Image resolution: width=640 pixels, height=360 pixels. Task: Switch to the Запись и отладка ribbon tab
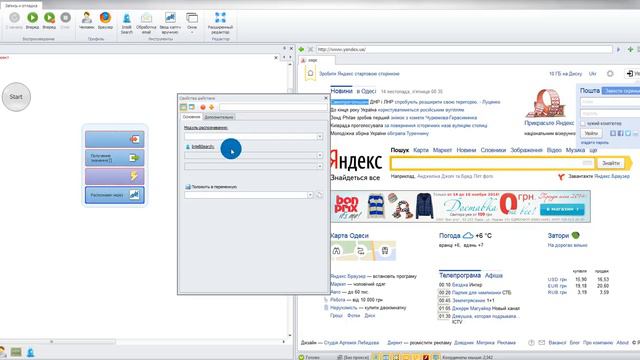pos(21,6)
